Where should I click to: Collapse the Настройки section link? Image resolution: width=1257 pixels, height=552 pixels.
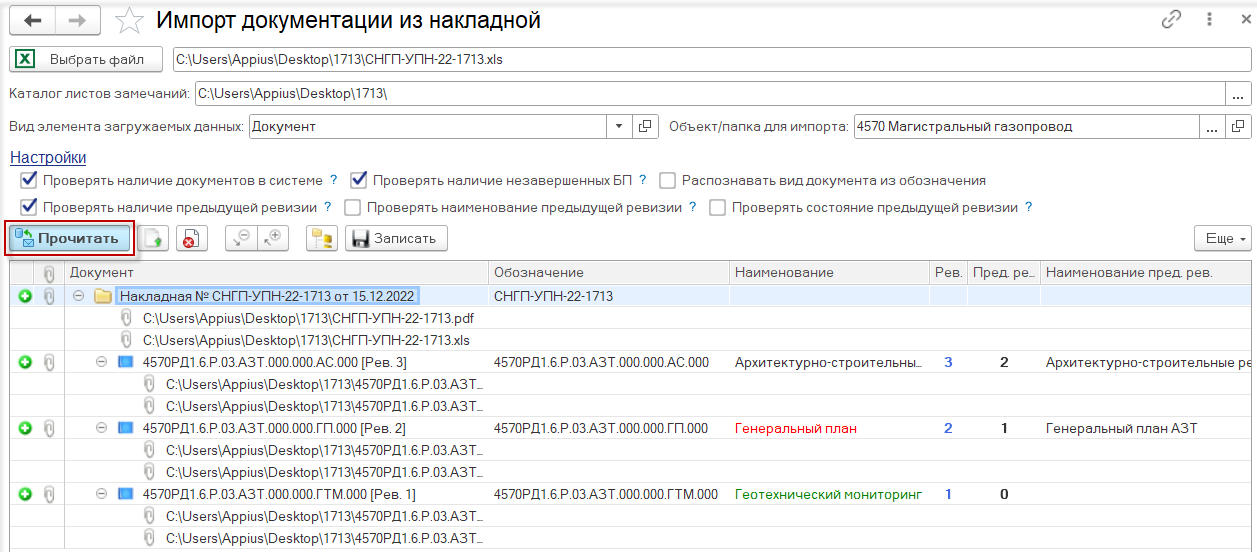pyautogui.click(x=48, y=158)
